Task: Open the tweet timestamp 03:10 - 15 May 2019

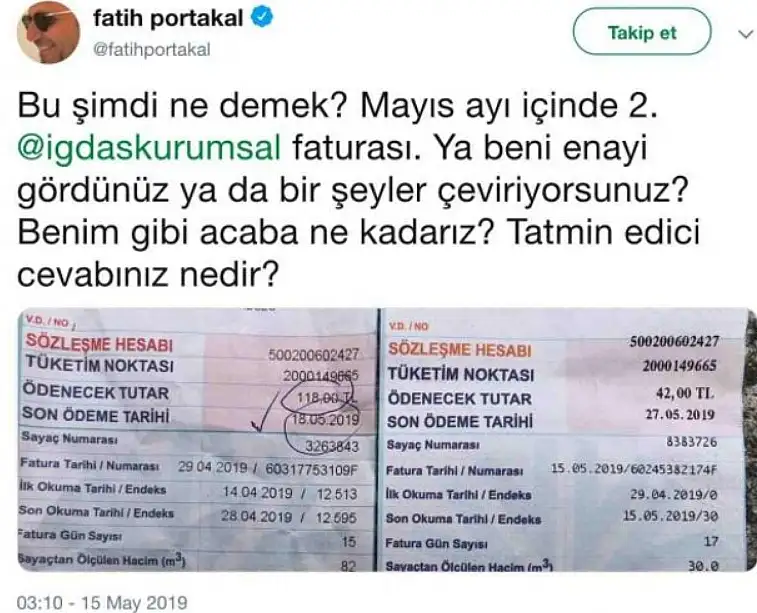Action: 102,602
